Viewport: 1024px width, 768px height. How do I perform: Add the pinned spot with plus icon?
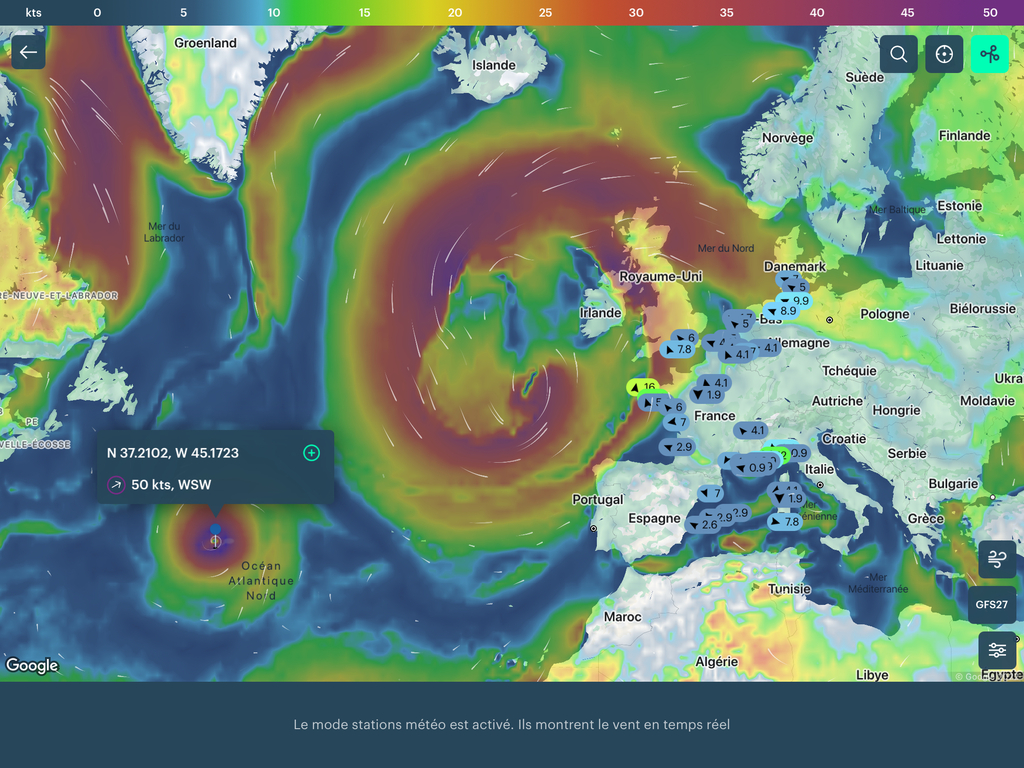coord(312,453)
